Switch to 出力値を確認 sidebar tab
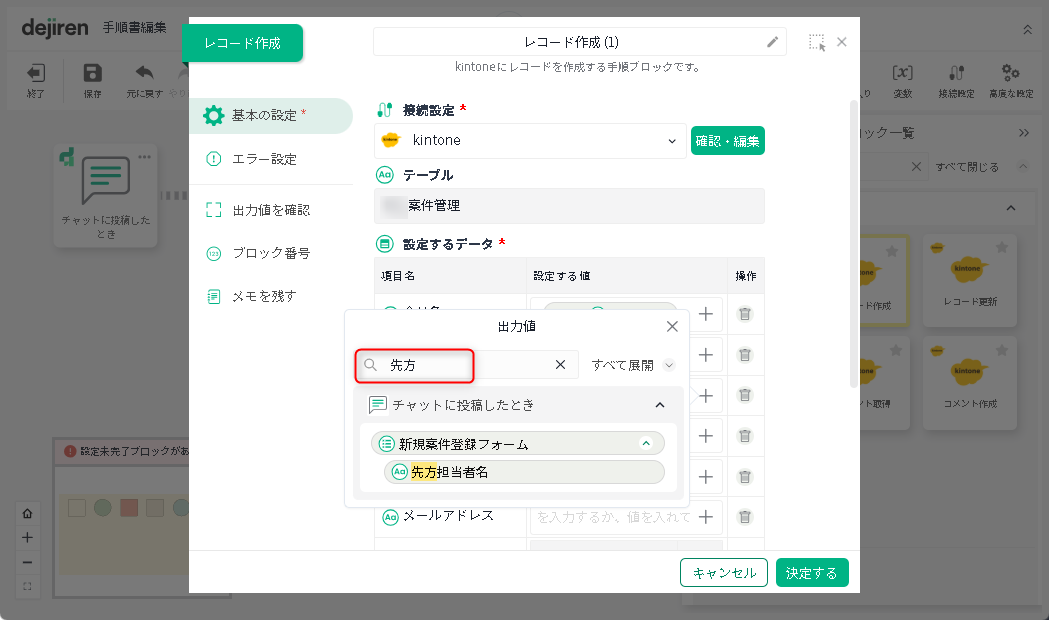 click(270, 210)
